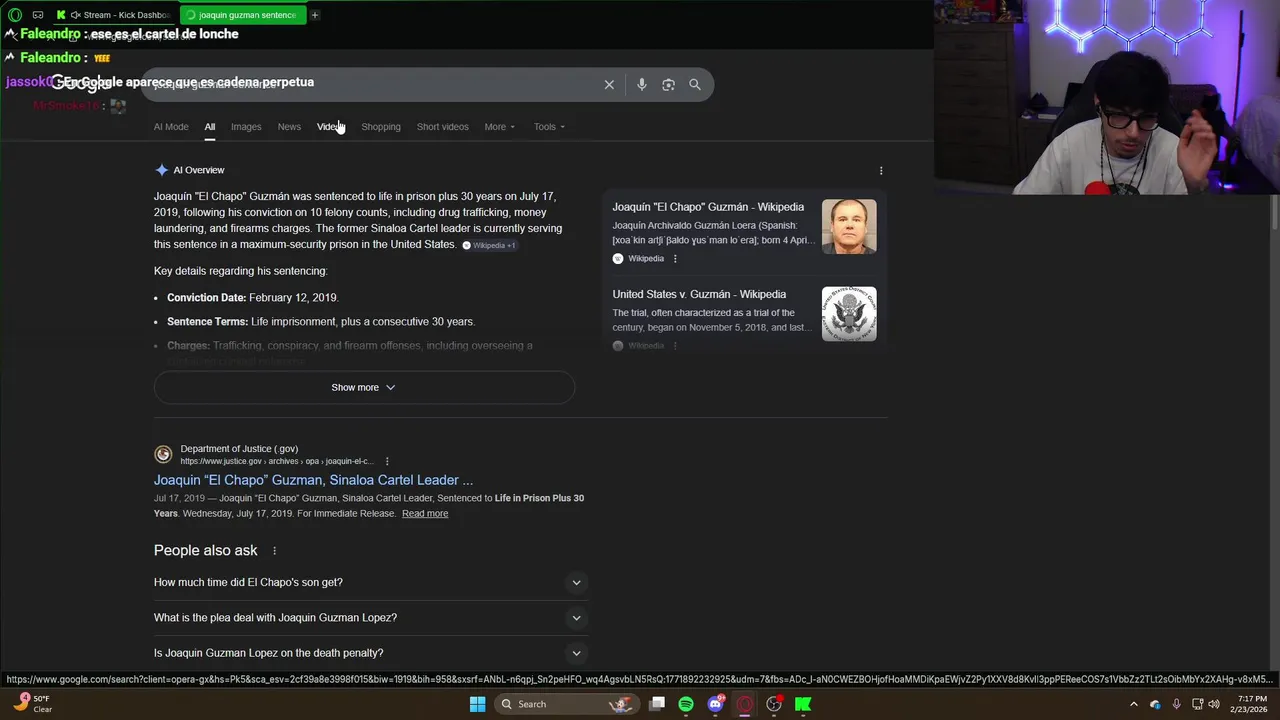Select the News search tab
Screen dimensions: 1280x720
[289, 127]
